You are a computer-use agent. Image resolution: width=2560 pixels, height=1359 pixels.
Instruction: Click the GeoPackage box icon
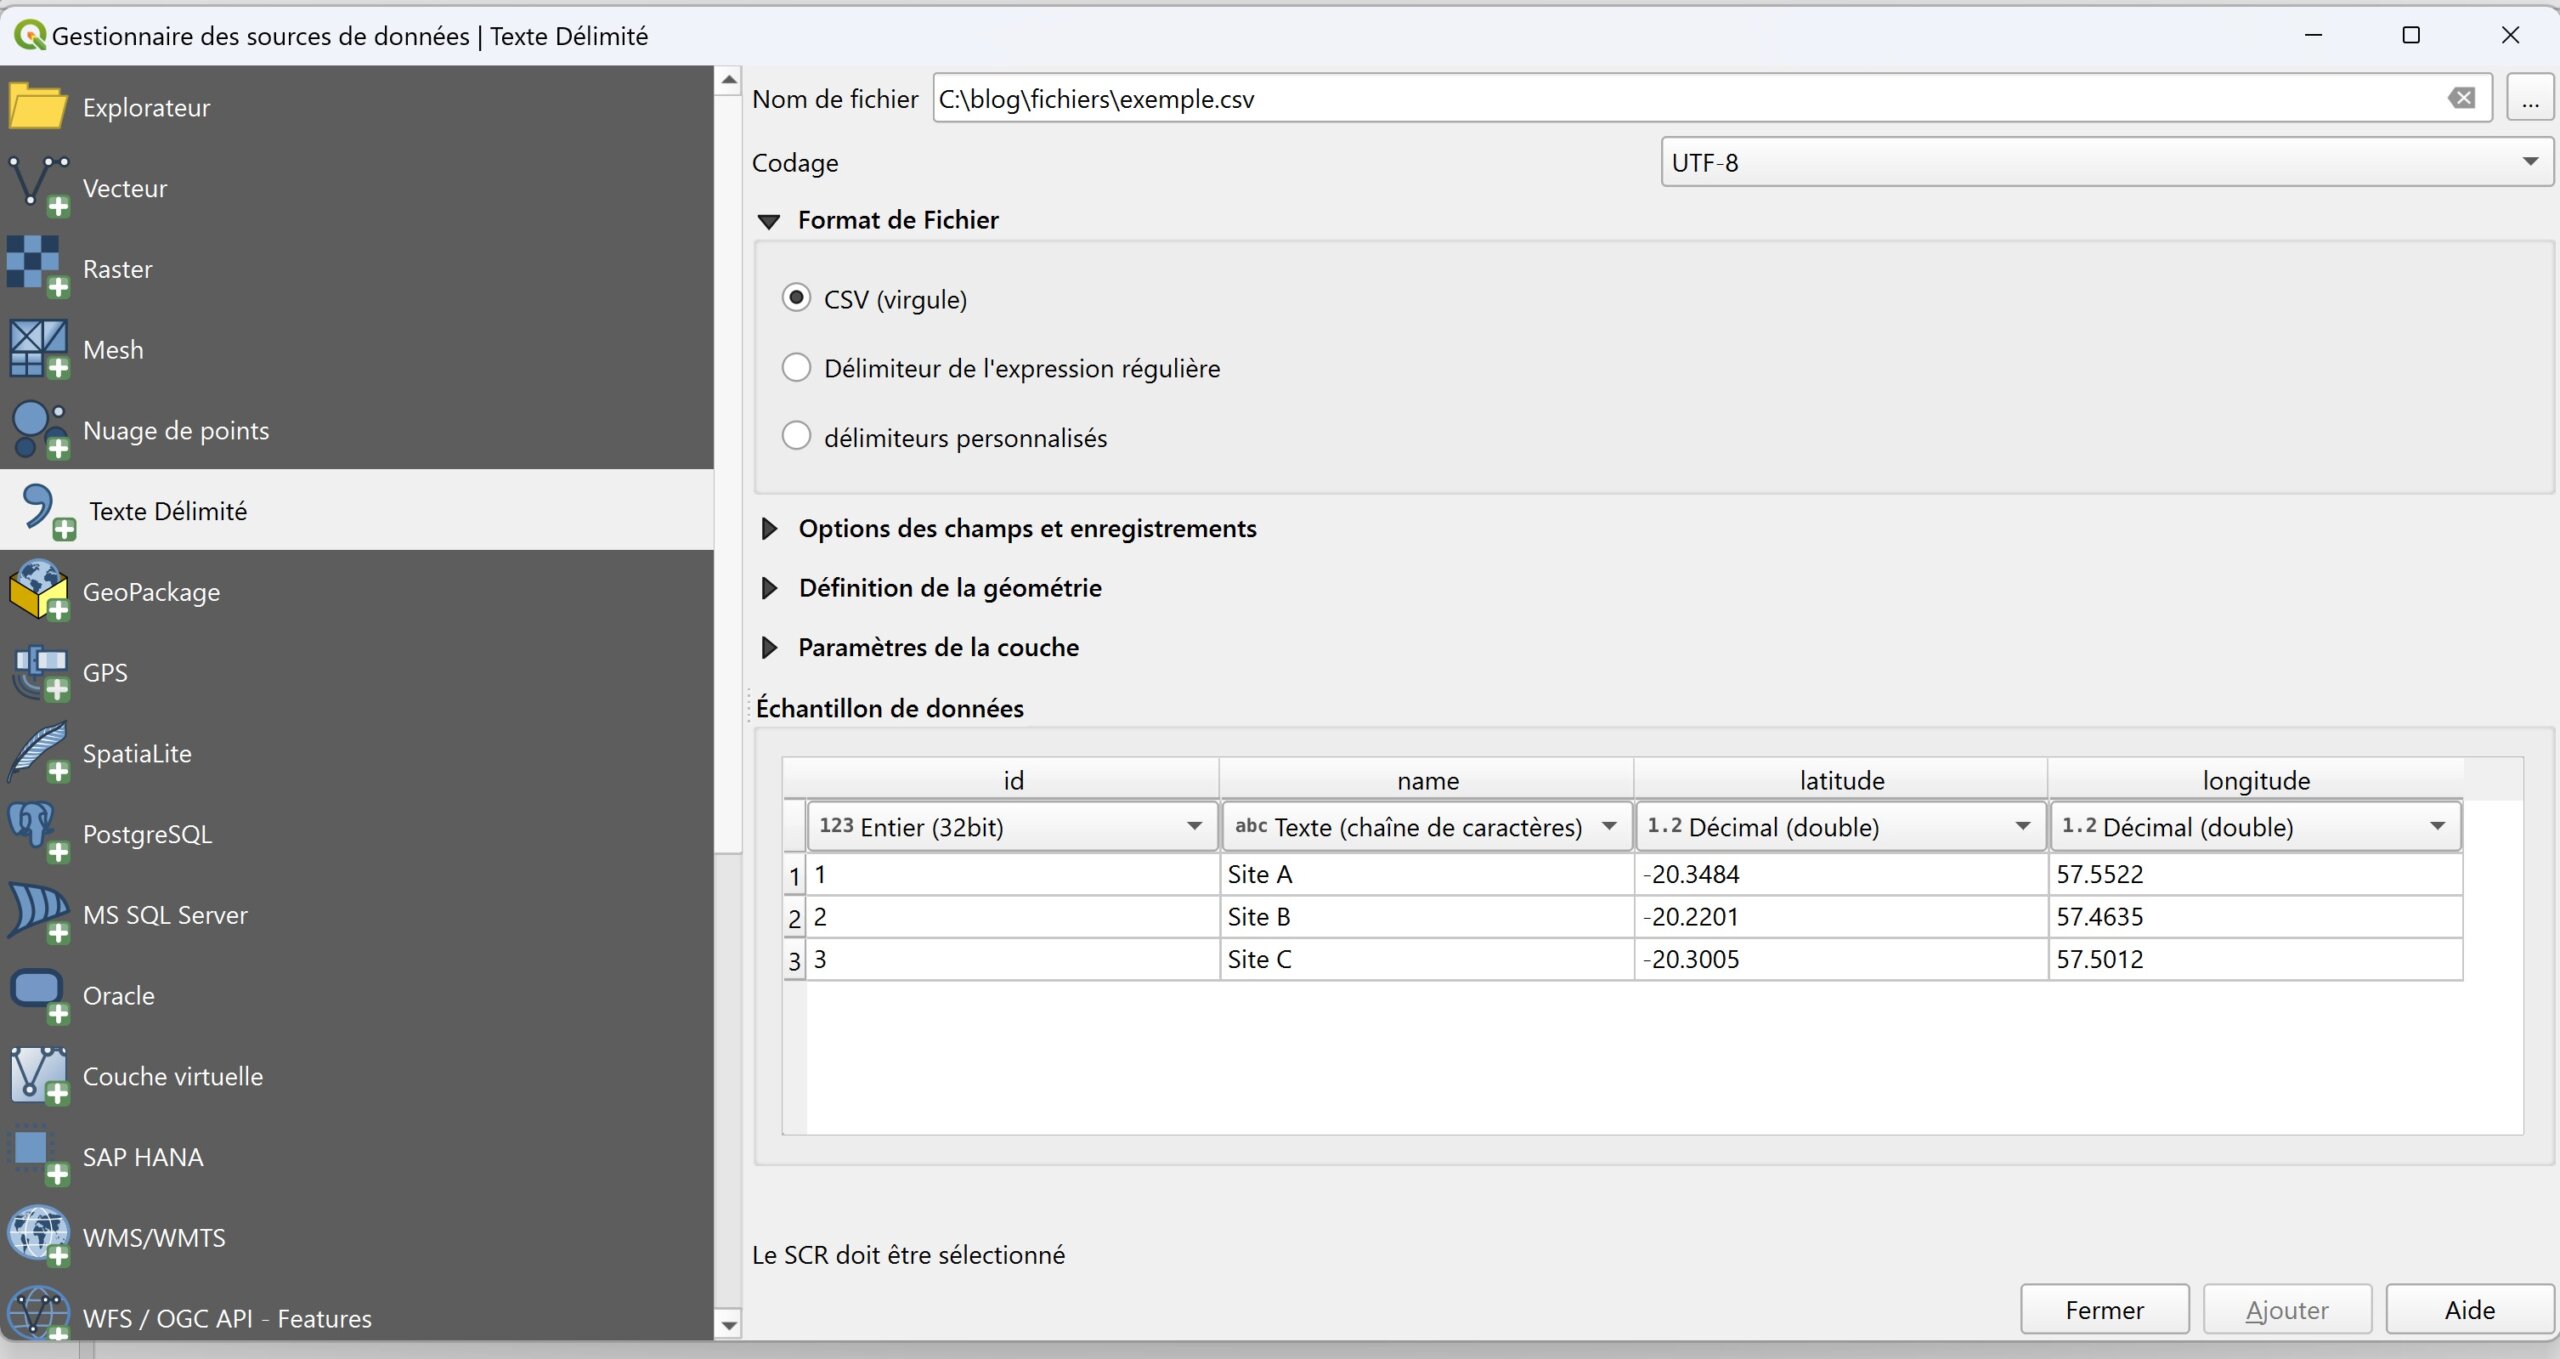[x=38, y=590]
